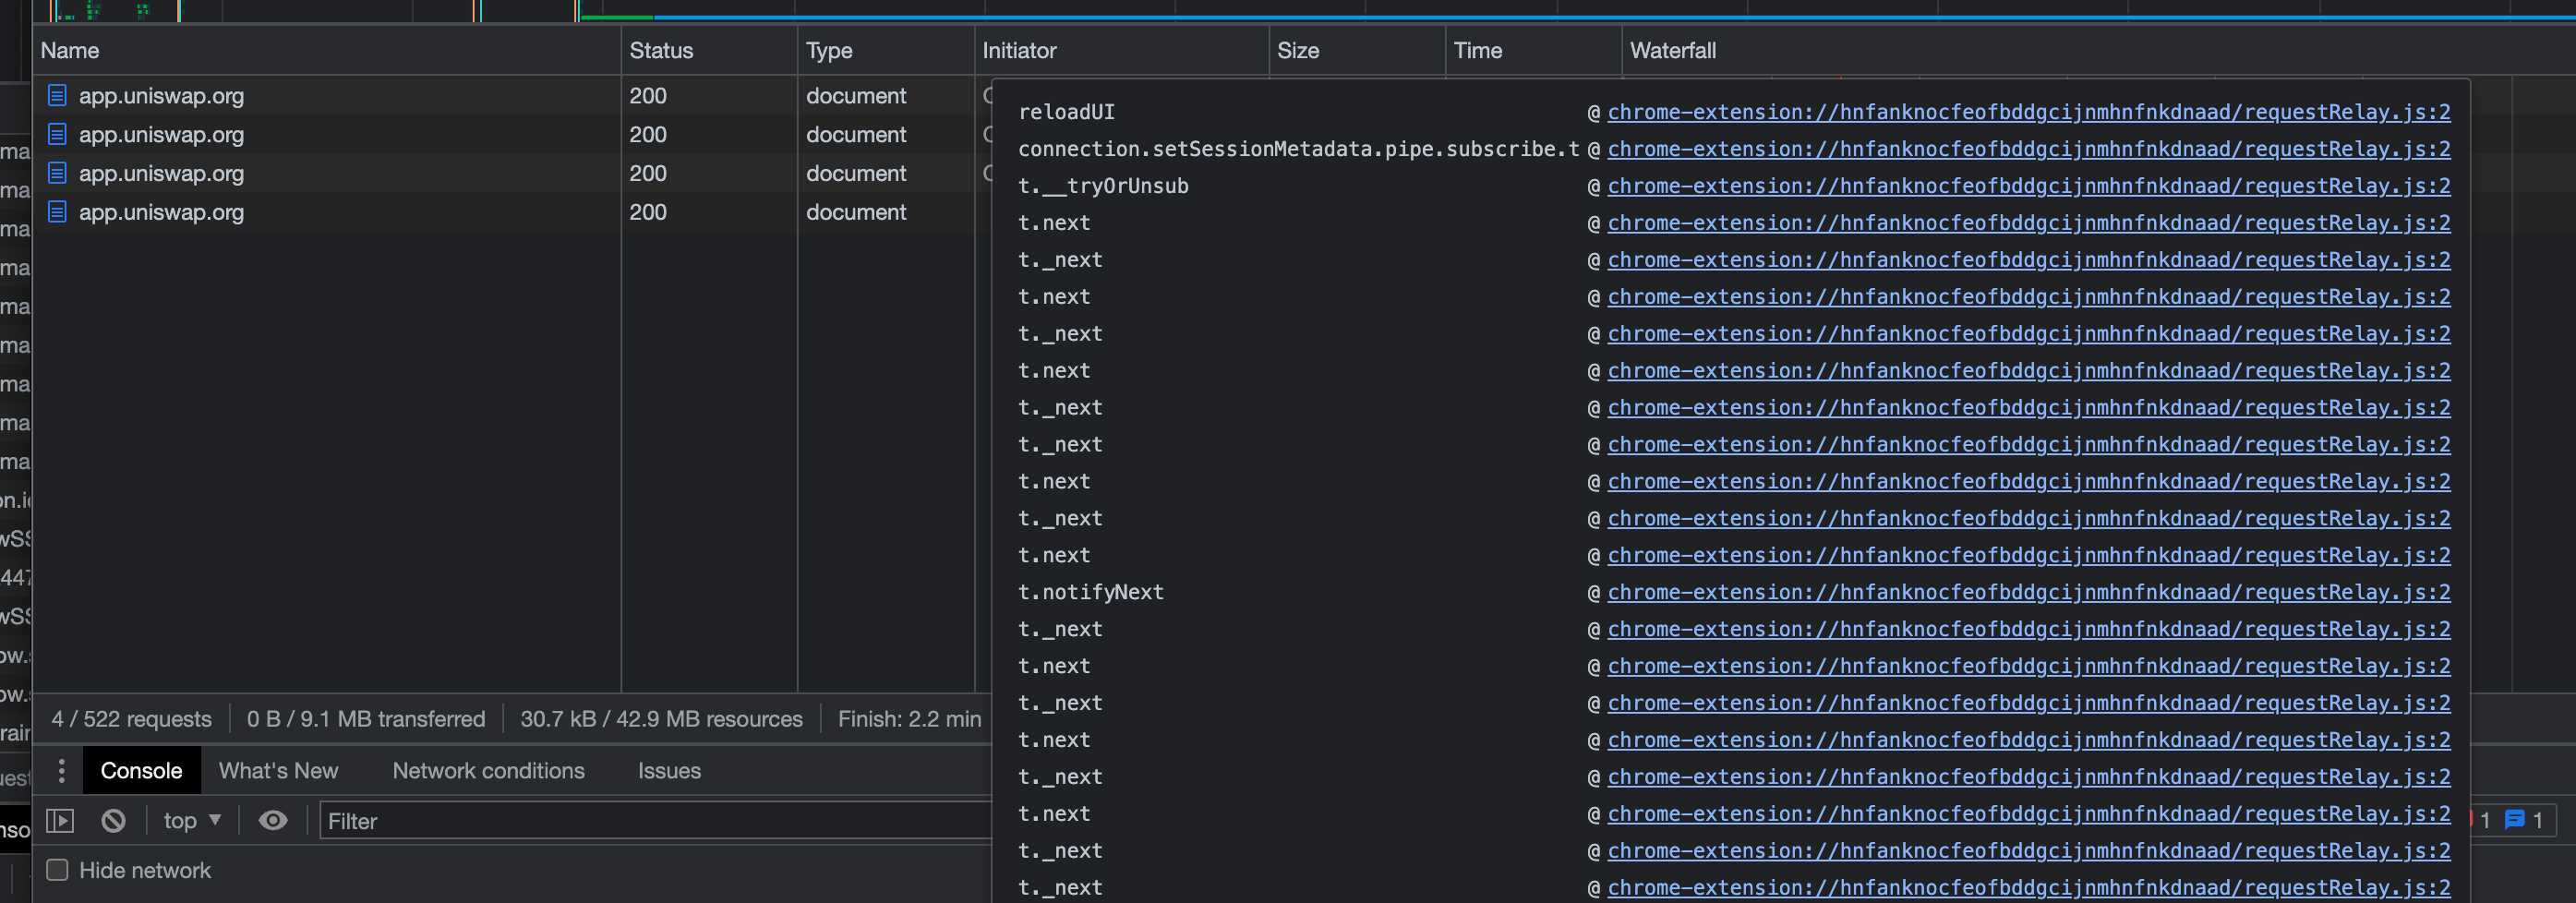The image size is (2576, 903).
Task: Follow the chrome-extension link next to t.notifyNext
Action: click(x=2029, y=591)
